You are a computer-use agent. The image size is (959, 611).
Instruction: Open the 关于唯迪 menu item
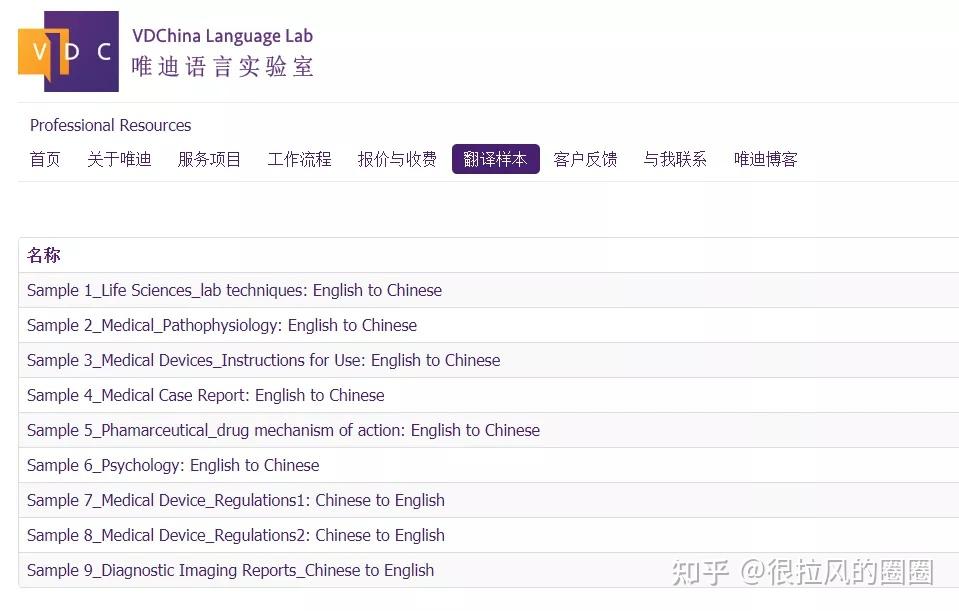click(x=119, y=160)
